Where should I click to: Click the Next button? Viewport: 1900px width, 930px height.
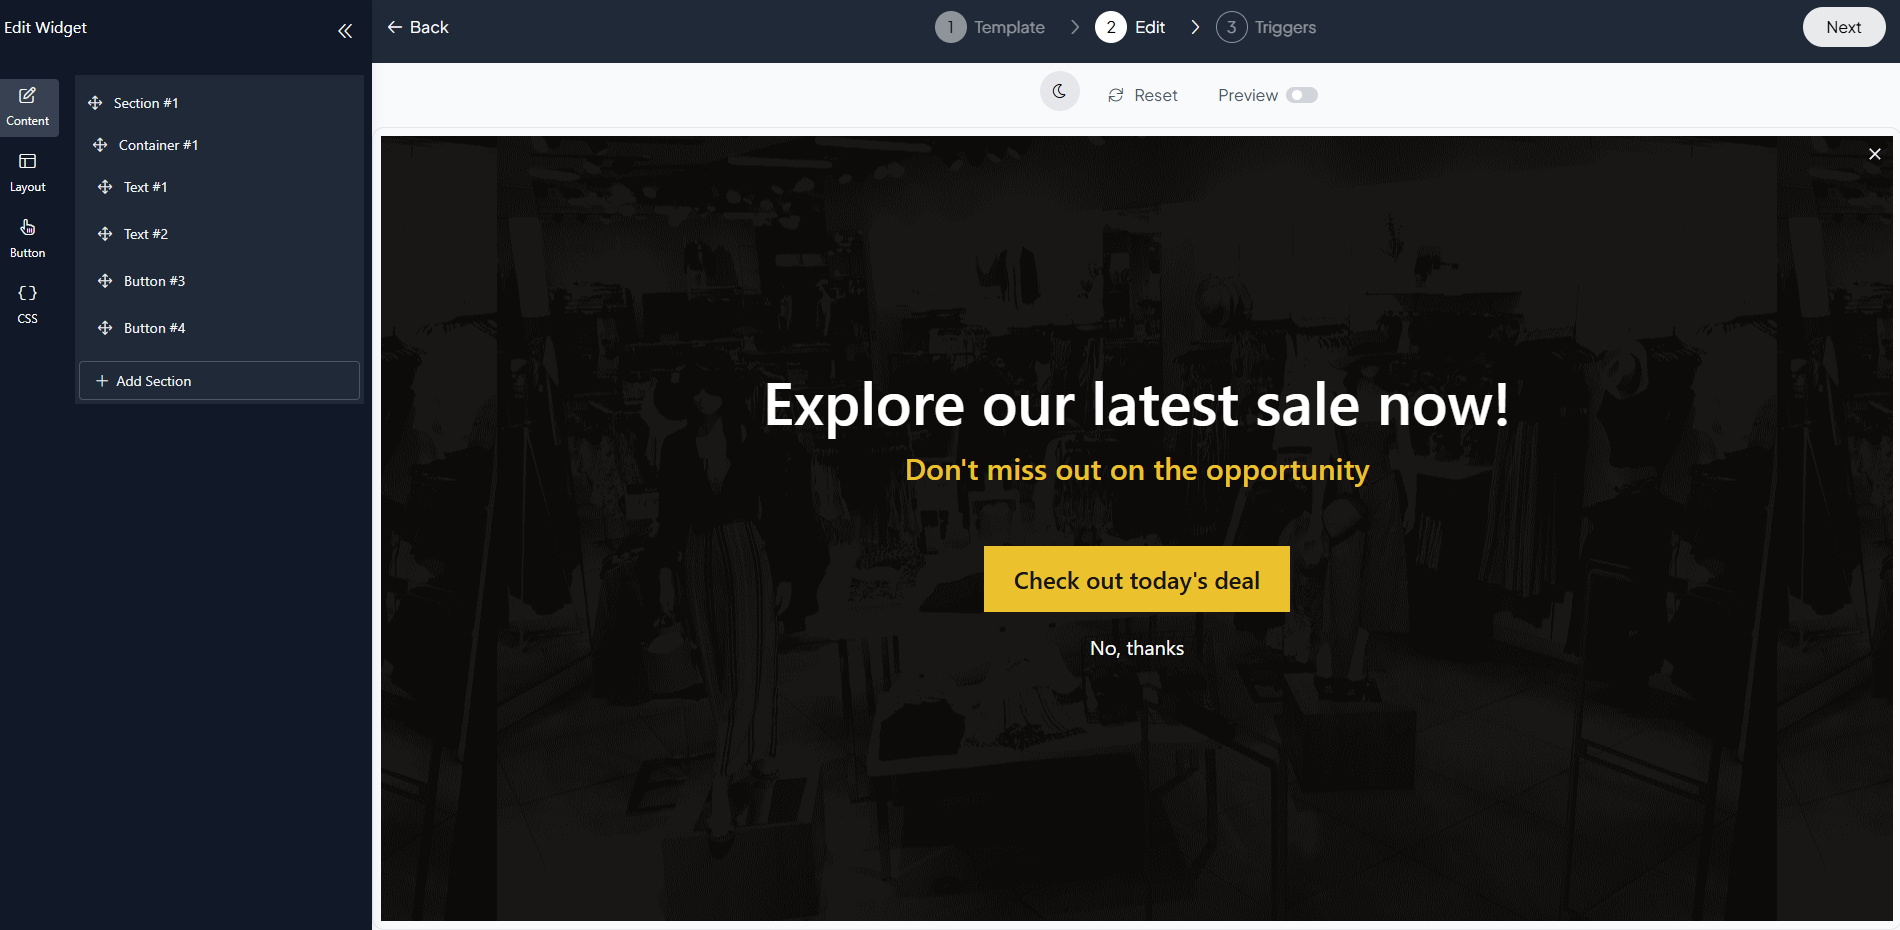(1844, 27)
